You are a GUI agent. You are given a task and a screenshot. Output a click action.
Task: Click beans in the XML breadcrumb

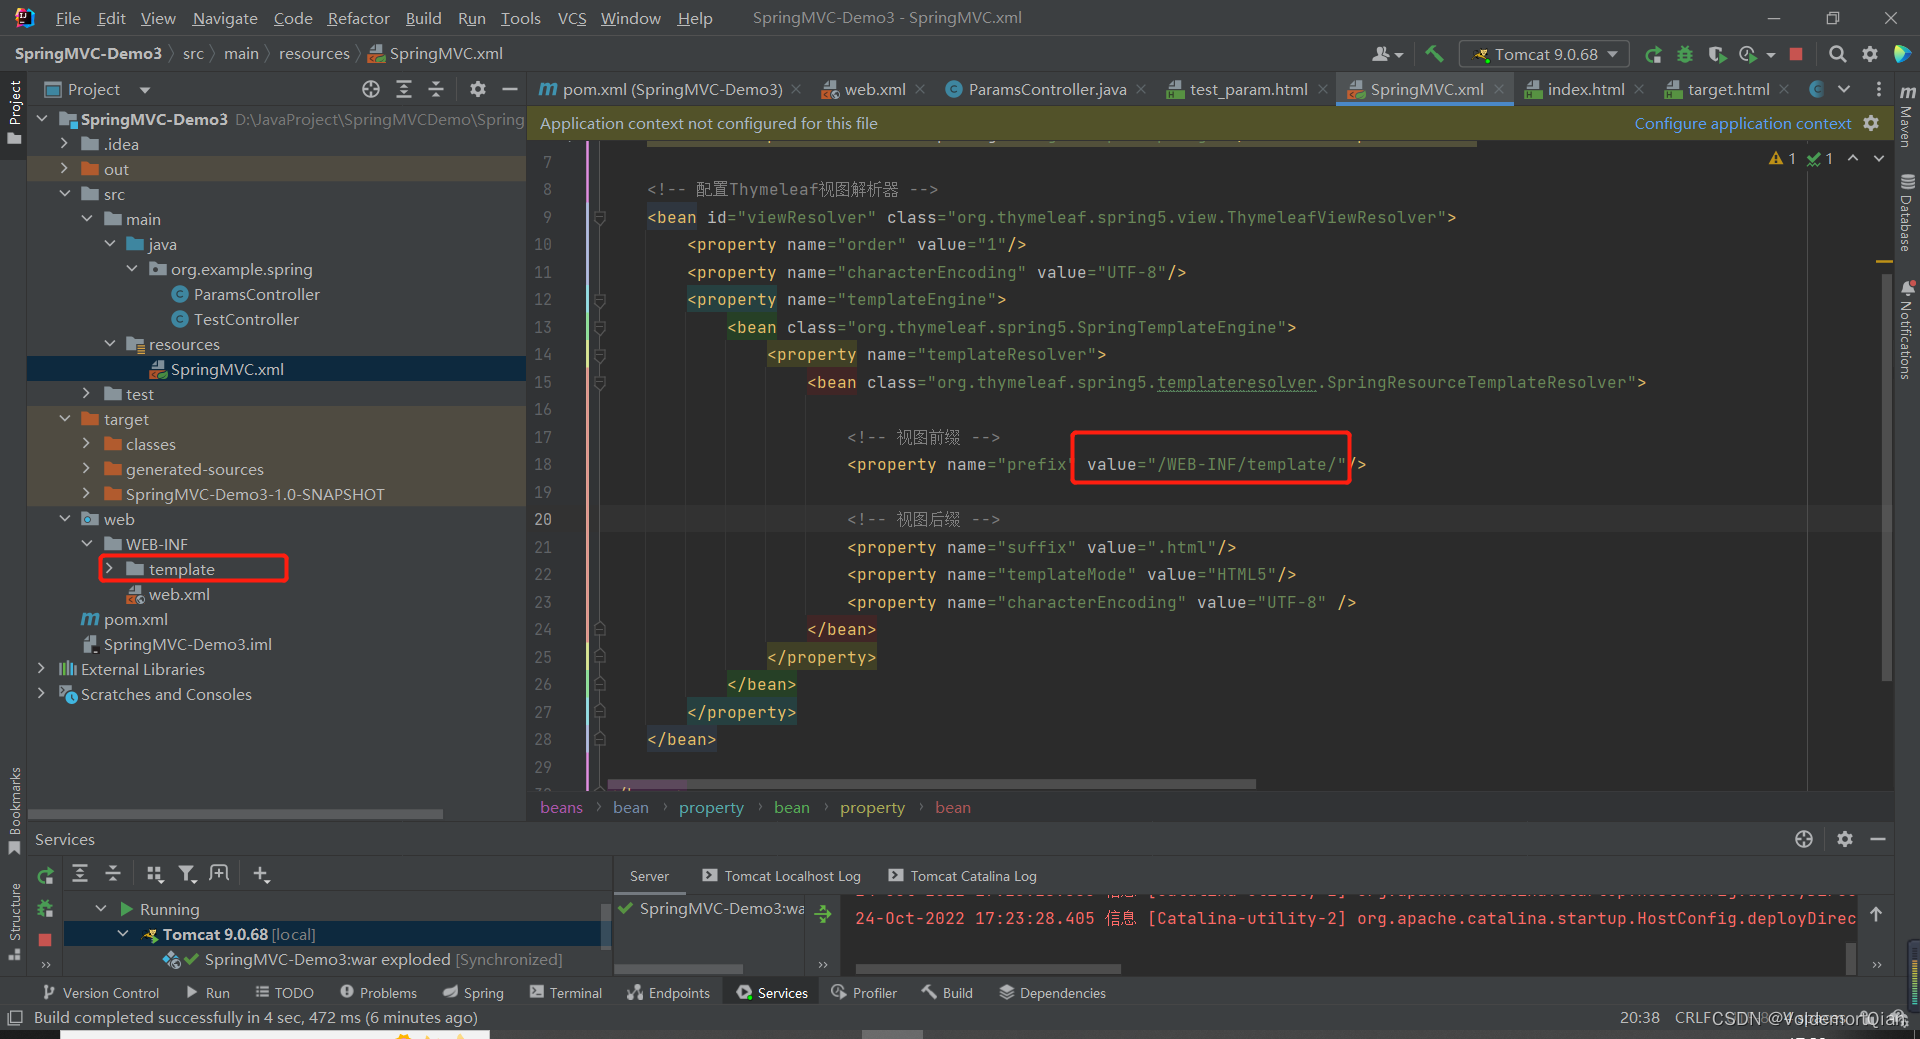pyautogui.click(x=561, y=807)
